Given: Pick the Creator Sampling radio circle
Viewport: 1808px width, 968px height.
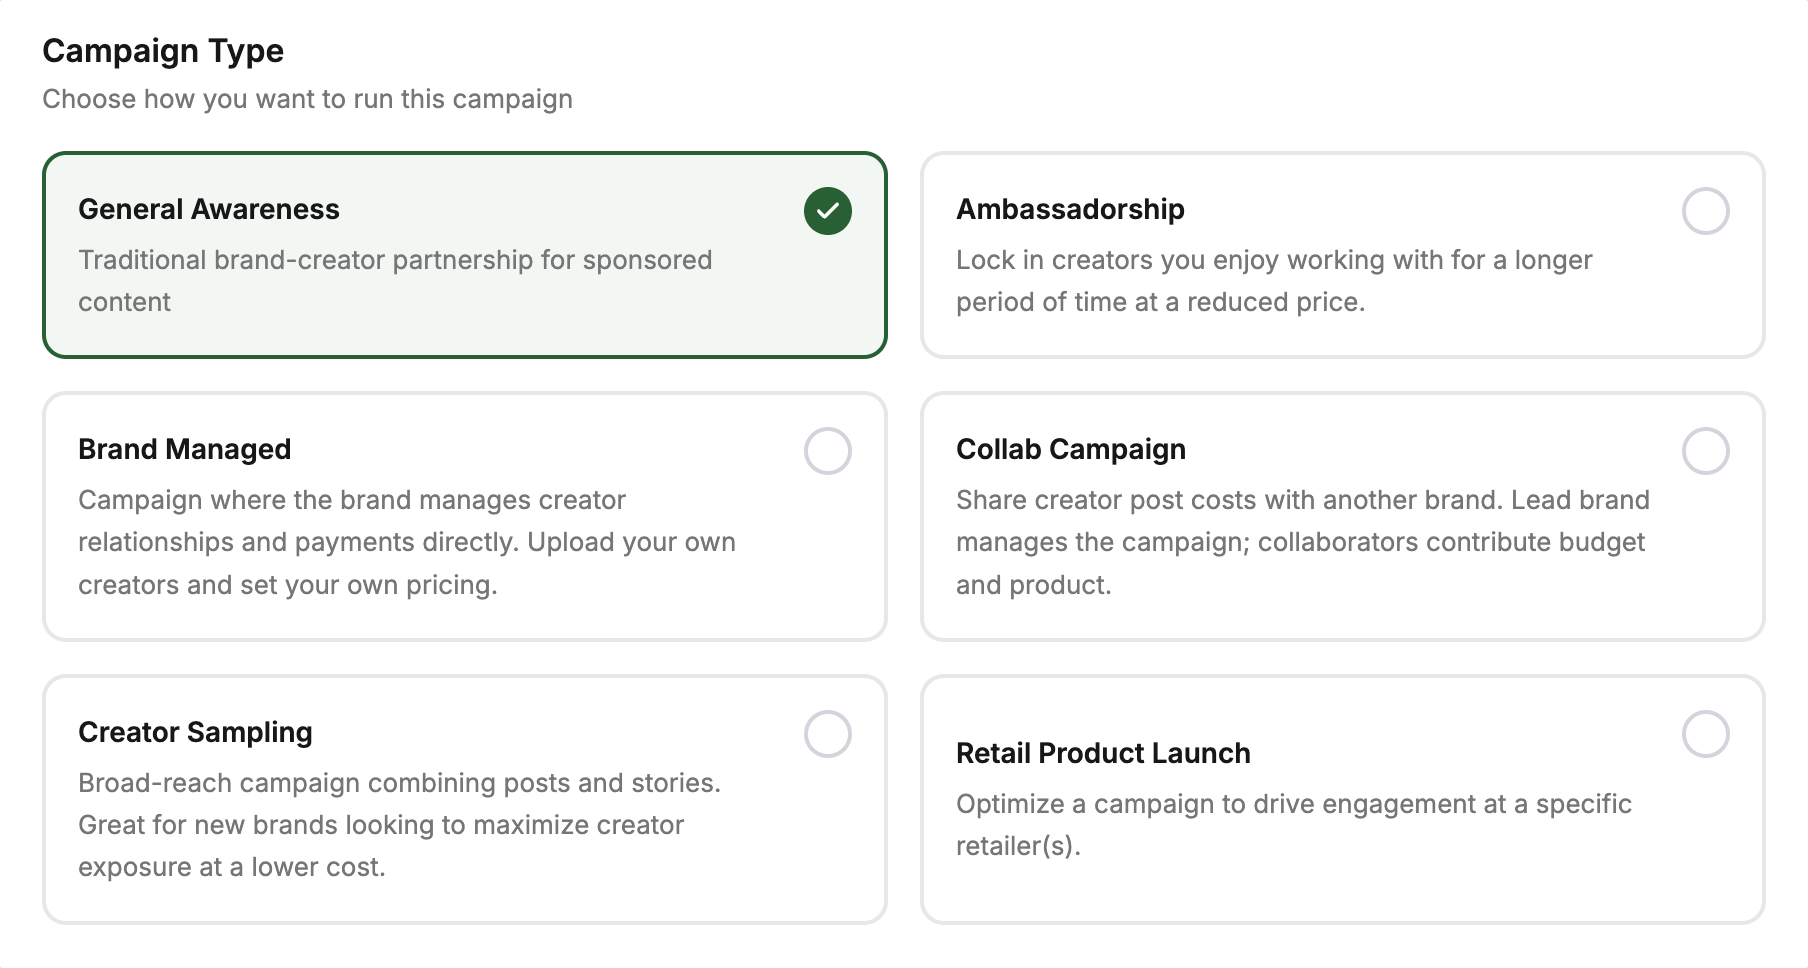Looking at the screenshot, I should coord(827,734).
